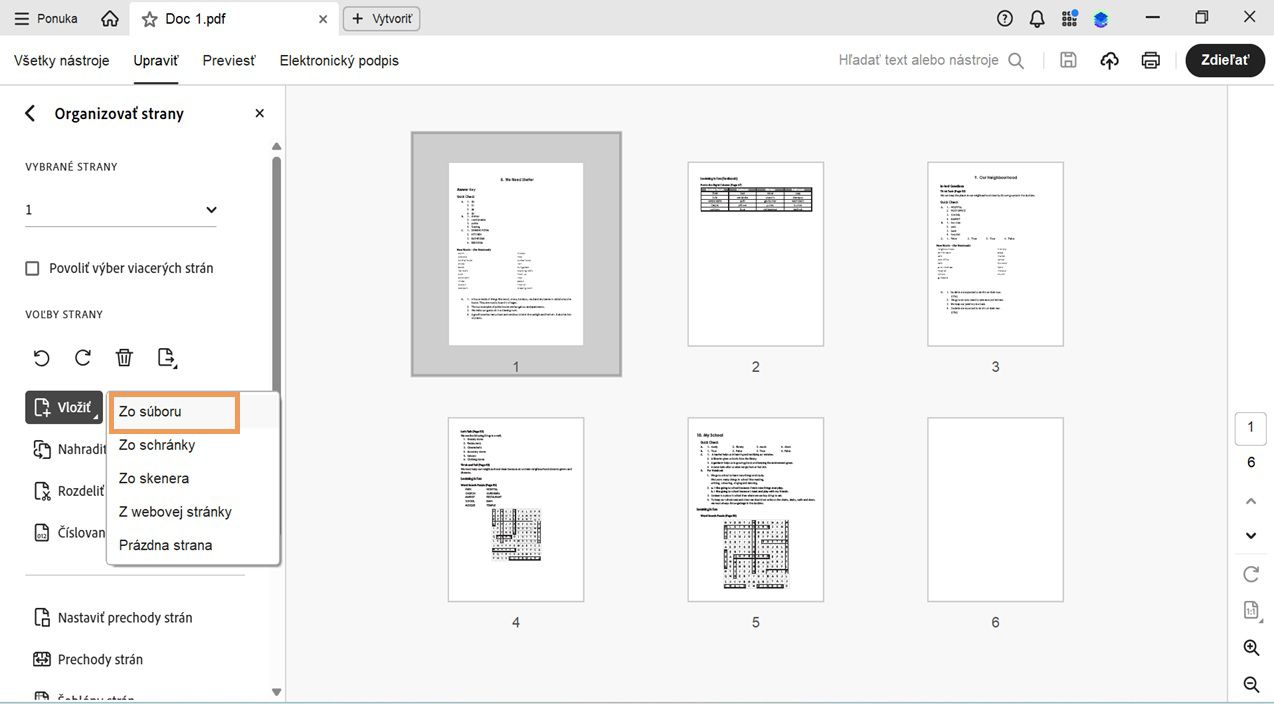Open the account profile icon

[1101, 18]
